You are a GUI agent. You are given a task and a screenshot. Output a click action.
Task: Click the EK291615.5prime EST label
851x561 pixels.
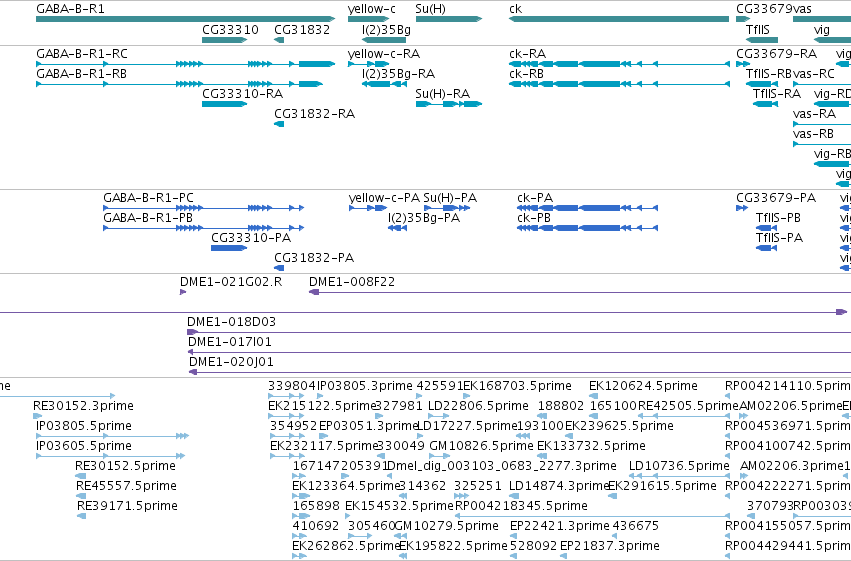click(x=662, y=487)
